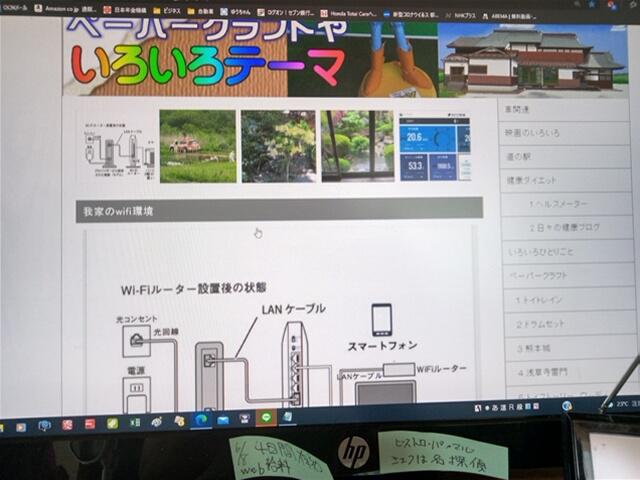Expand the 自動車 bookmarks folder
This screenshot has width=640, height=480.
point(205,12)
